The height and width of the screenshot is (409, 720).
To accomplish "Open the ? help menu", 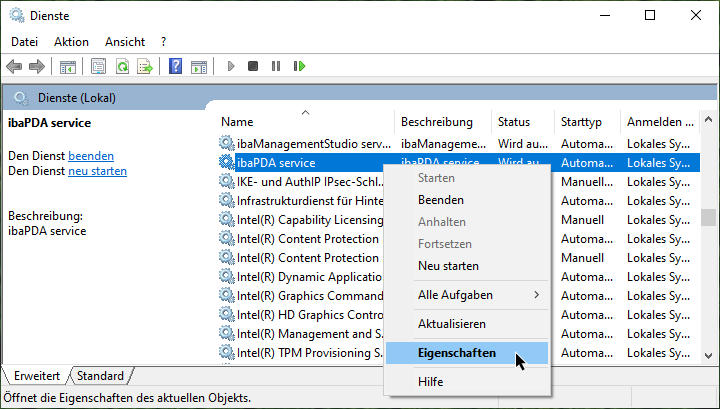I will coord(163,42).
